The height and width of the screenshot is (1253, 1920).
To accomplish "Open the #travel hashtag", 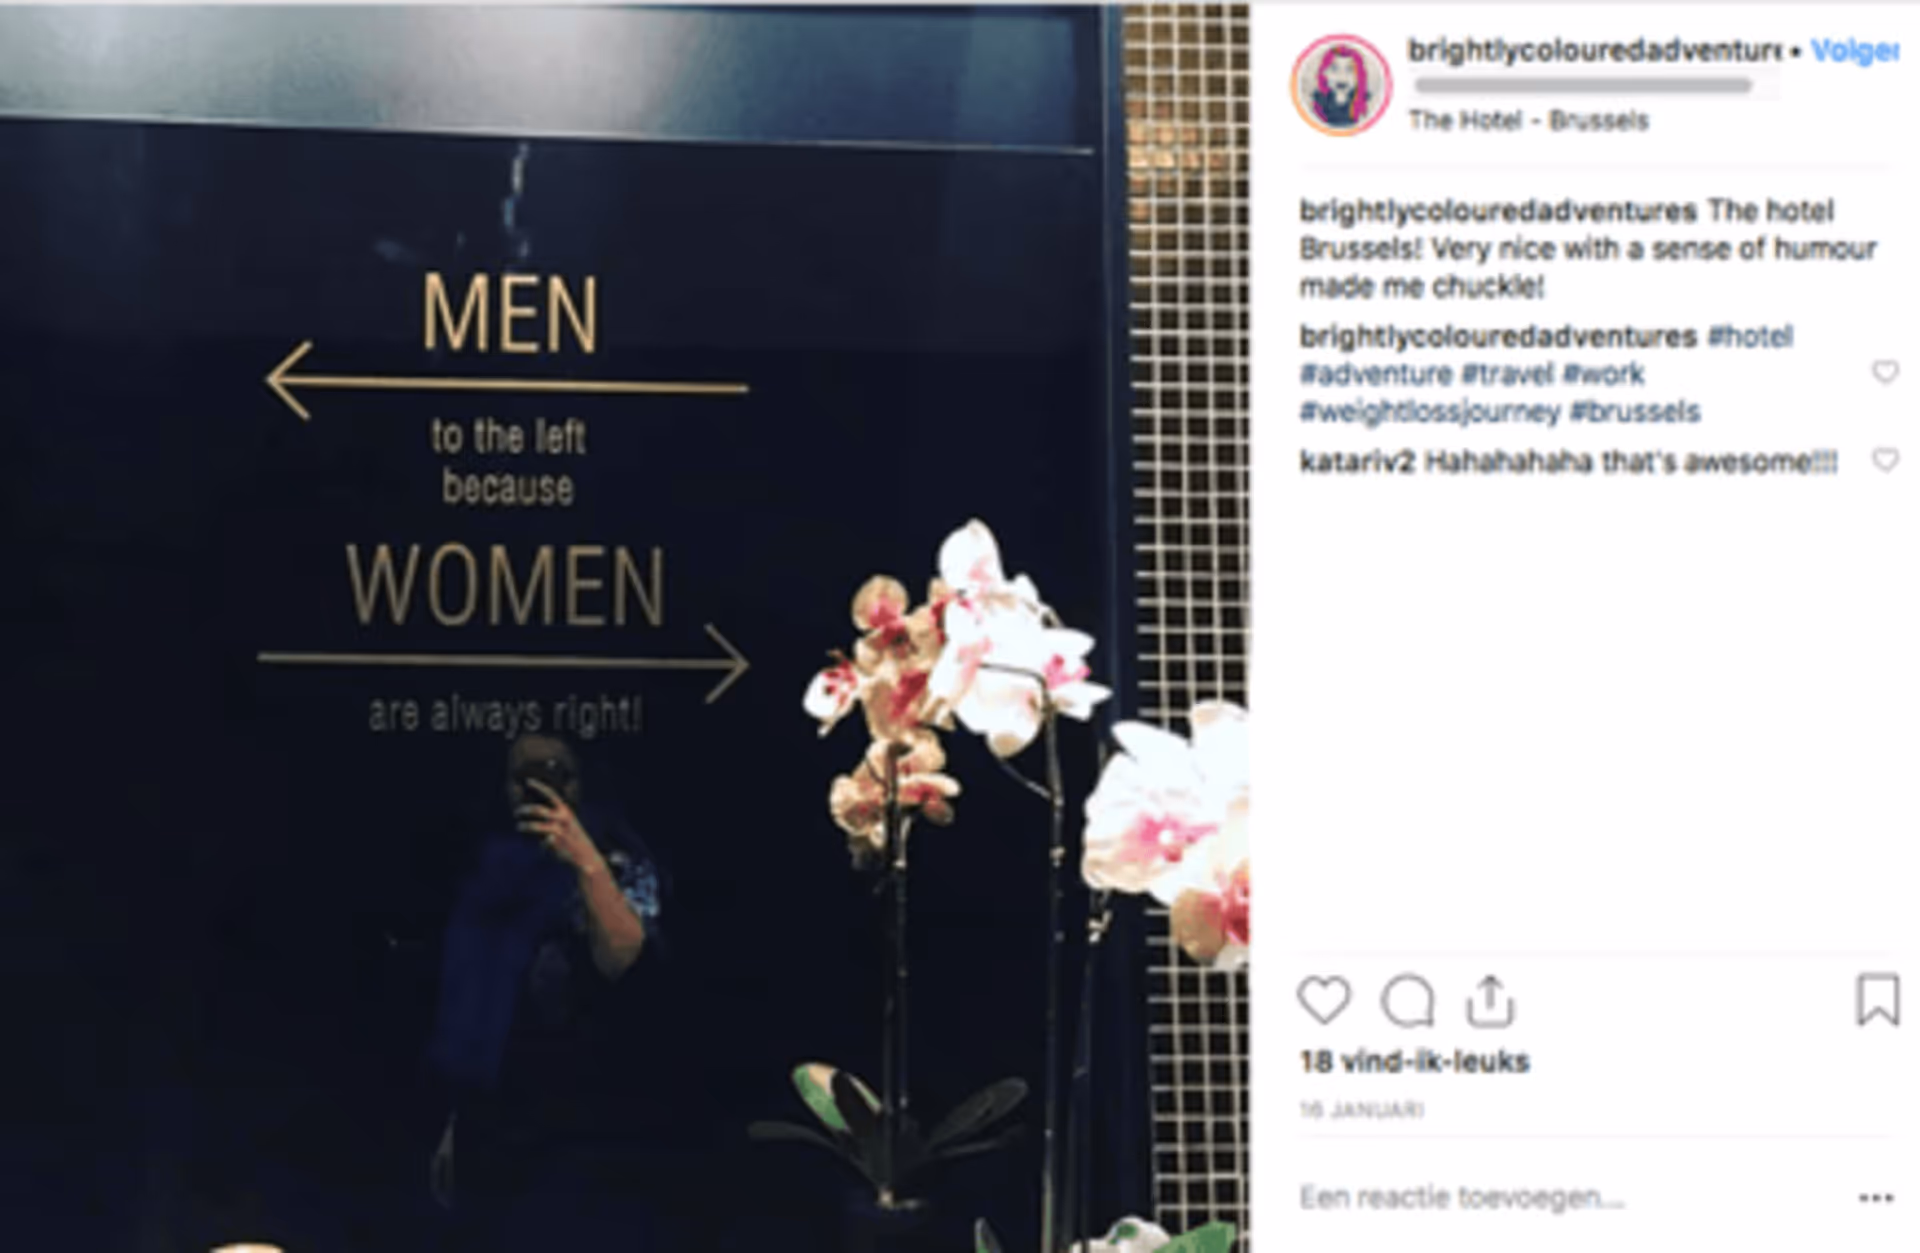I will [x=1507, y=374].
